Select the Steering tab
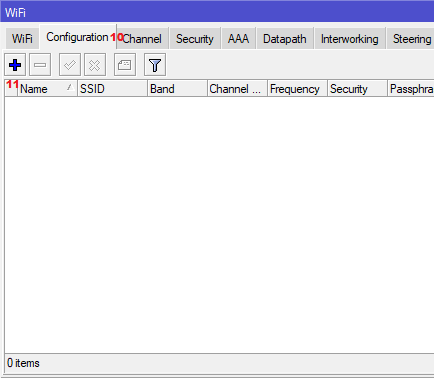 click(x=410, y=39)
